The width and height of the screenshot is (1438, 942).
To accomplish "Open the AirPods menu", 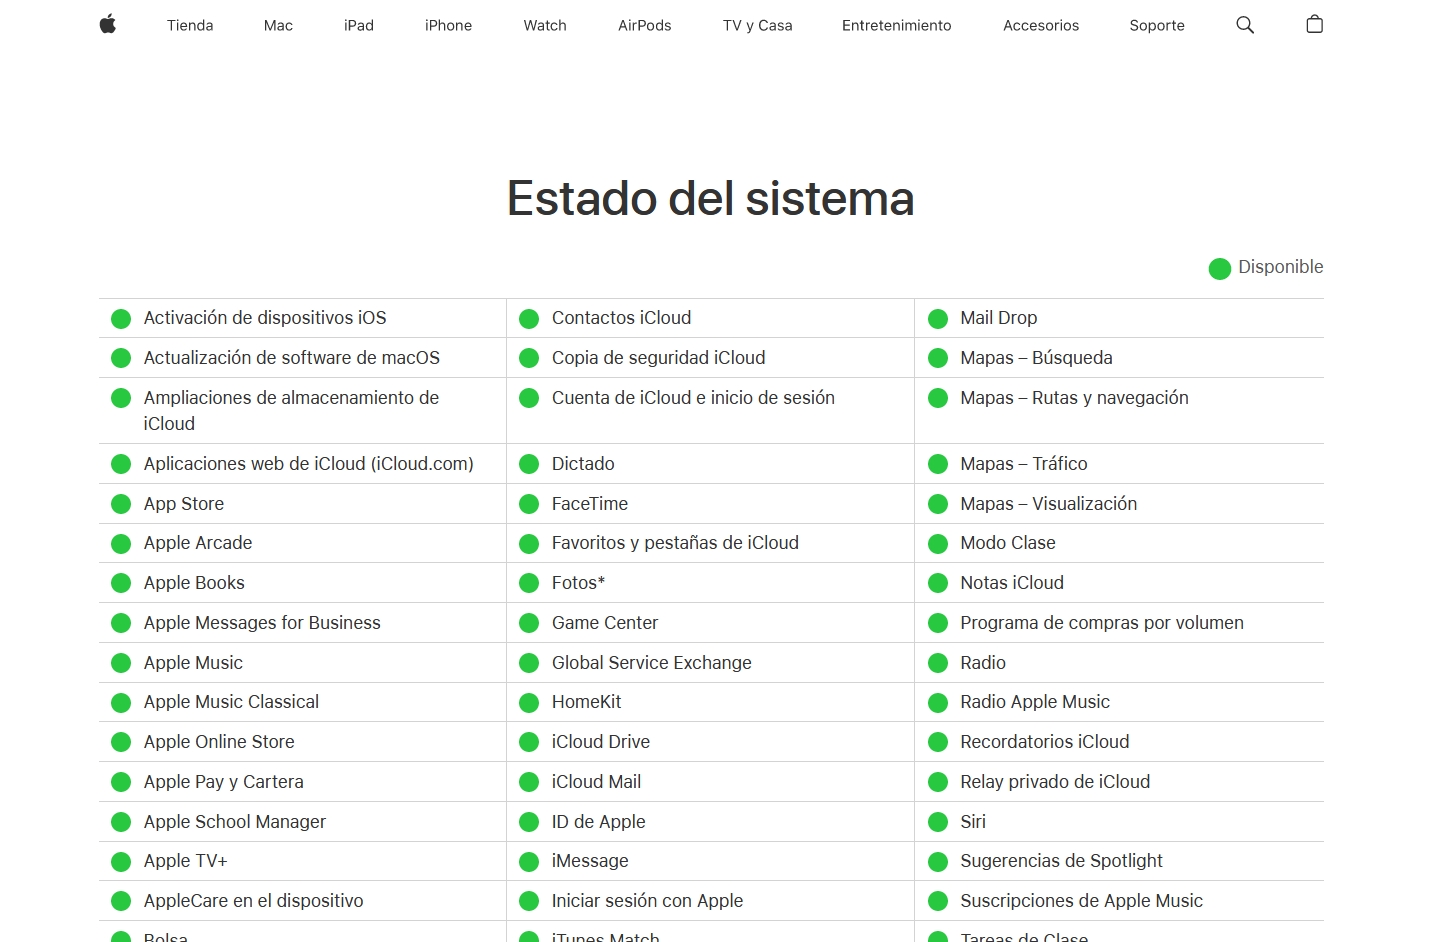I will (645, 25).
